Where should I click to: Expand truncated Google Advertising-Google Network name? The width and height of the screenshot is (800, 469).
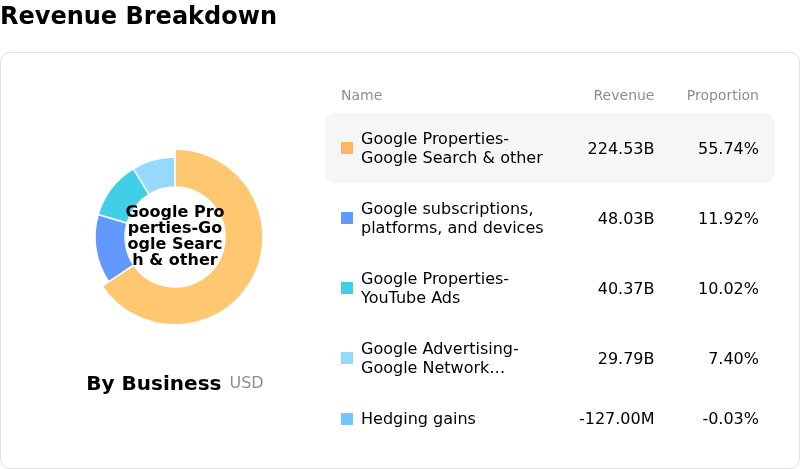pos(439,358)
